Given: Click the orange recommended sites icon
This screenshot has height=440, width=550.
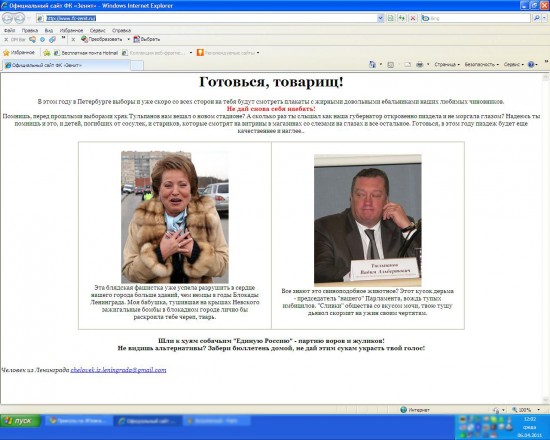Looking at the screenshot, I should [200, 53].
